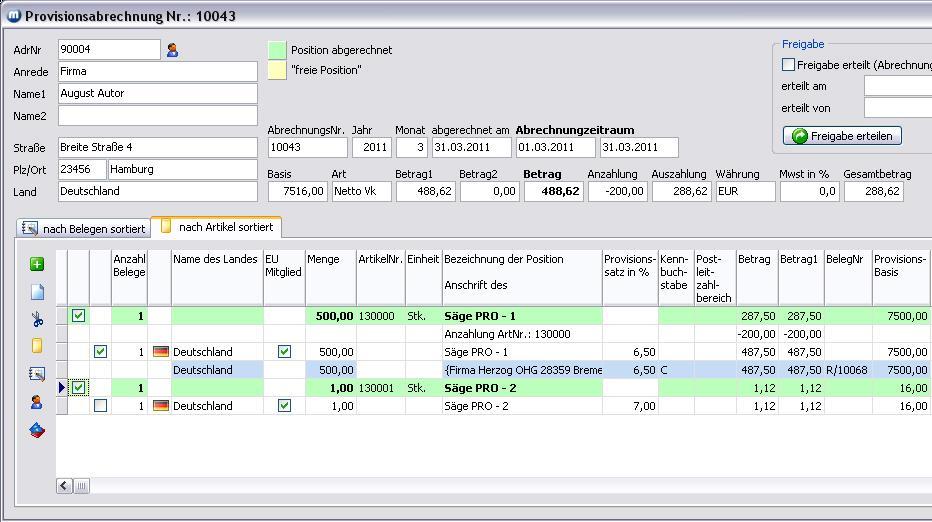This screenshot has width=932, height=522.
Task: Click the red and blue book icon
Action: [37, 430]
